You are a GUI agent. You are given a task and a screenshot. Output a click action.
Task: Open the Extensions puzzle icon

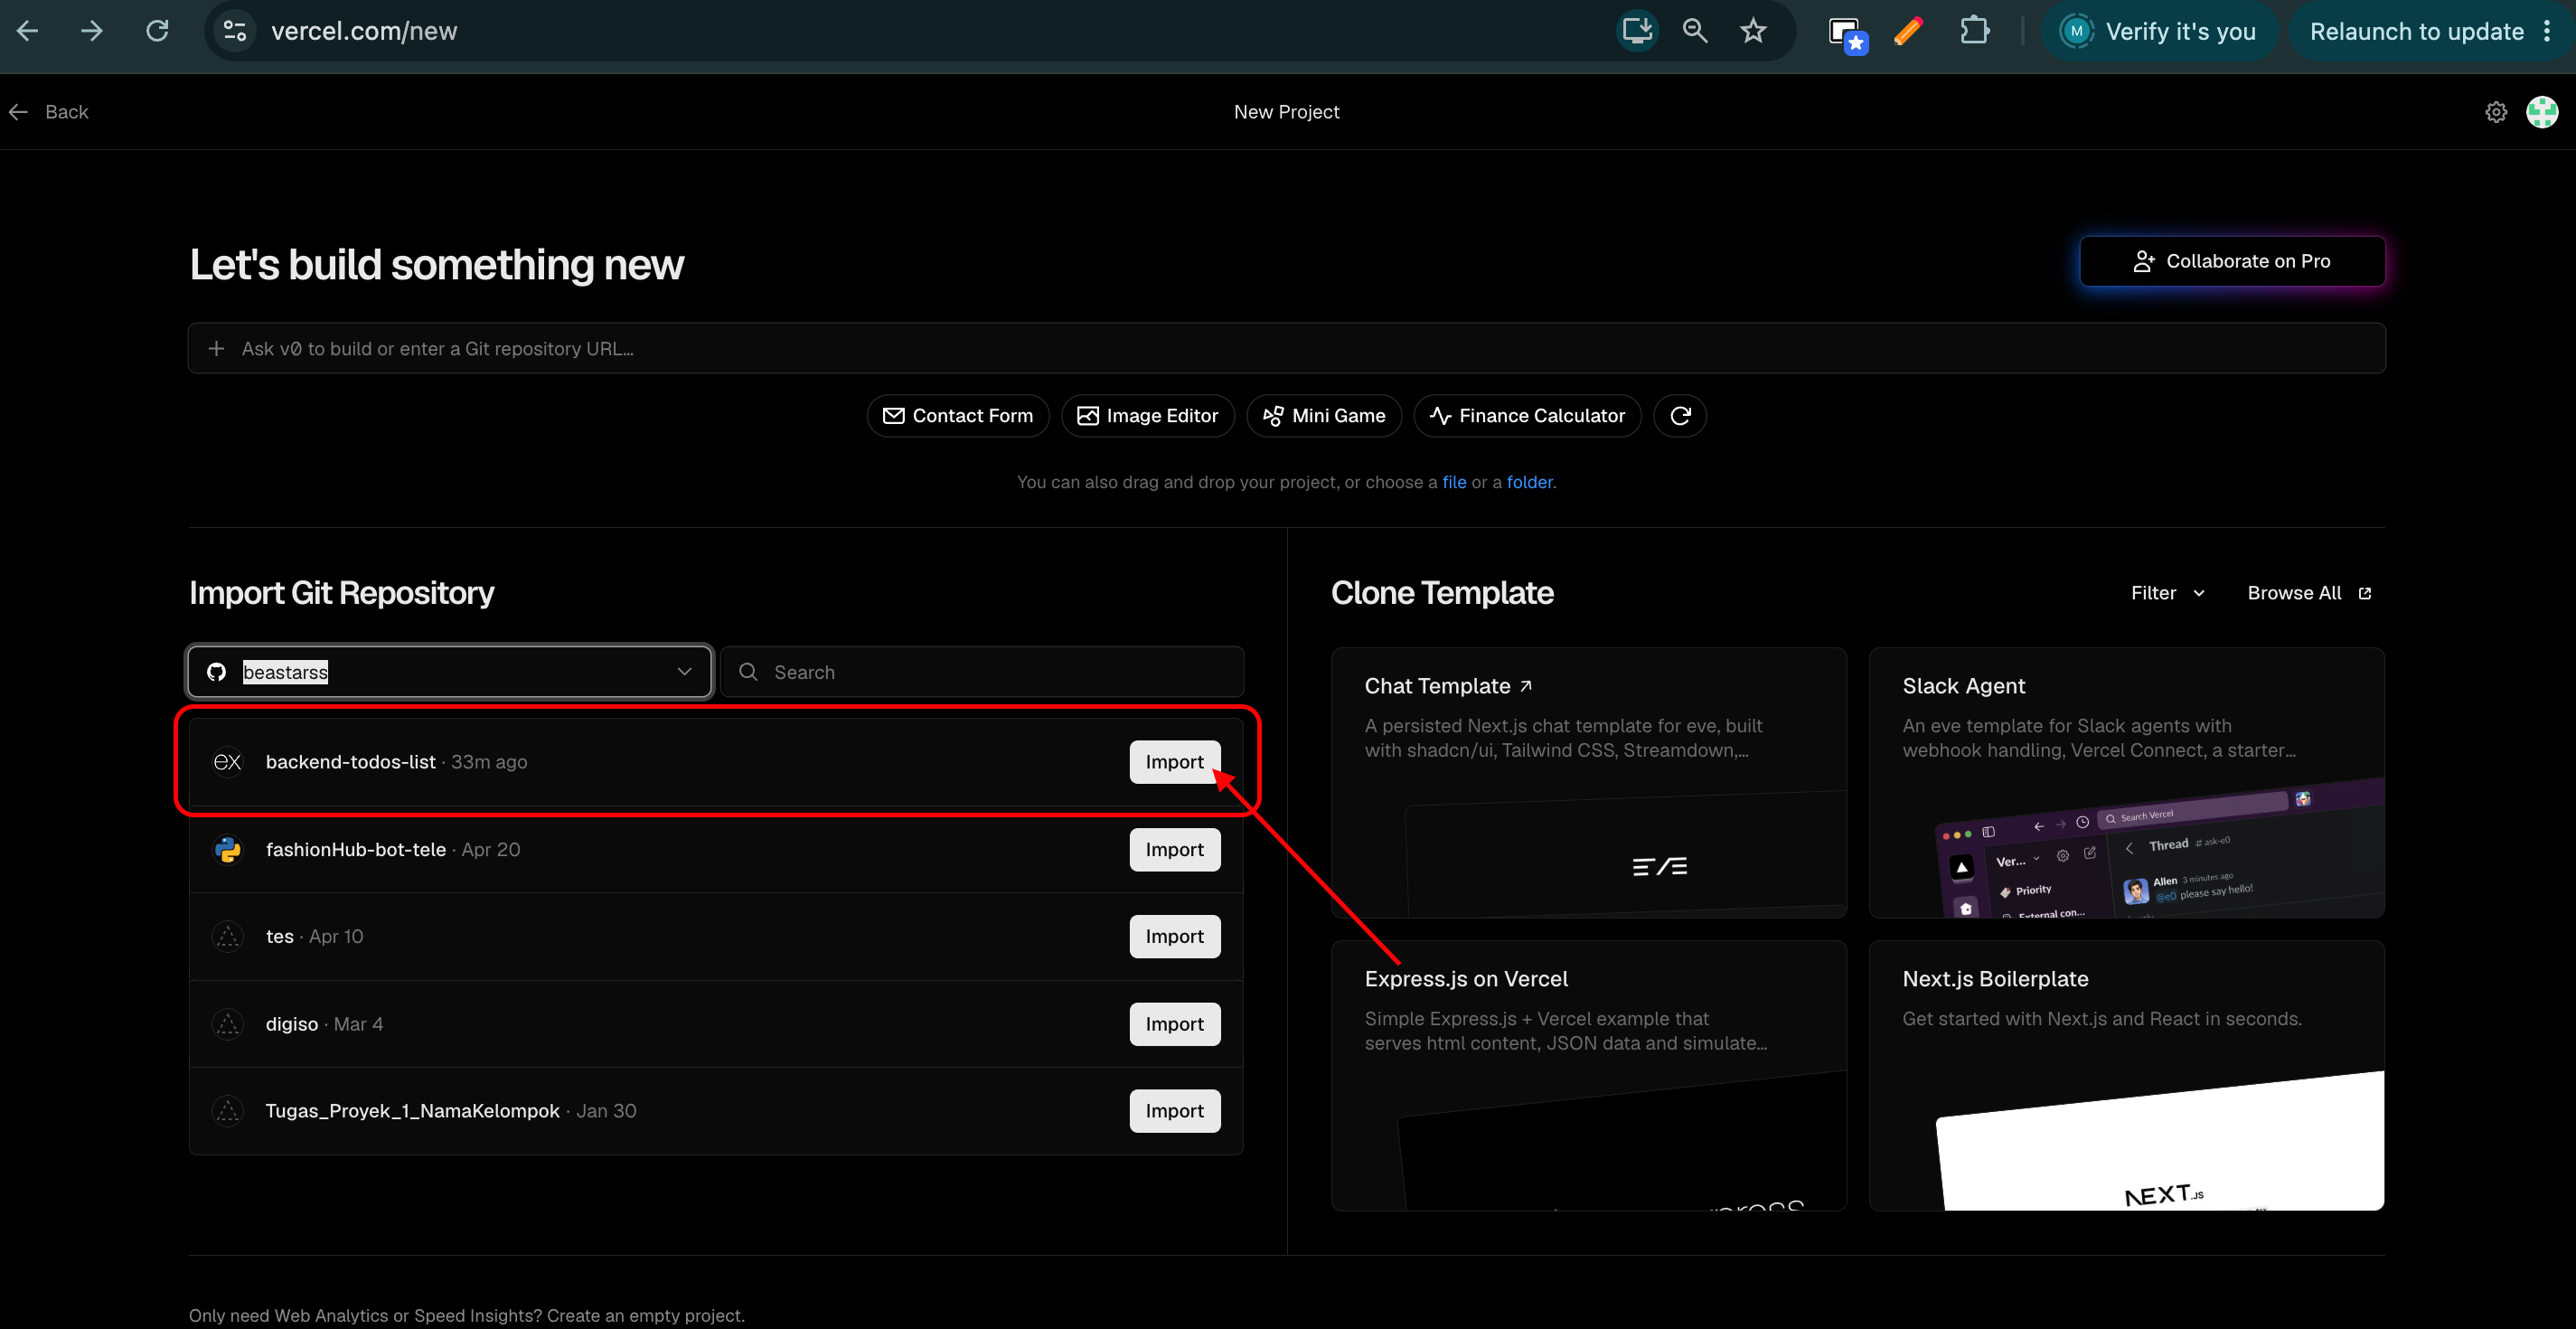coord(1974,31)
